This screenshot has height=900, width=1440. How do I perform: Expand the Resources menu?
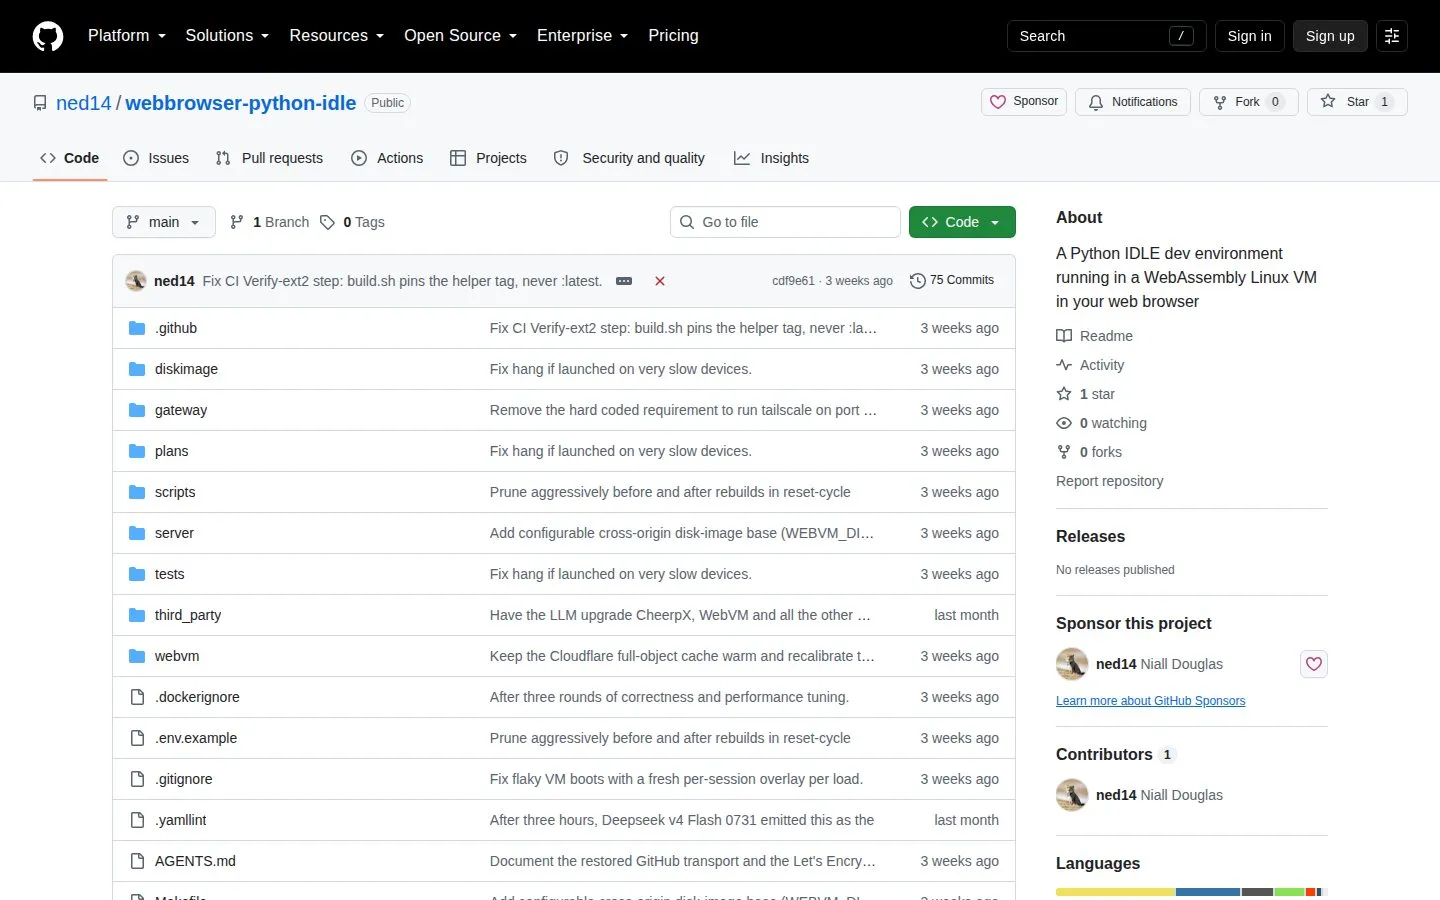(x=336, y=36)
